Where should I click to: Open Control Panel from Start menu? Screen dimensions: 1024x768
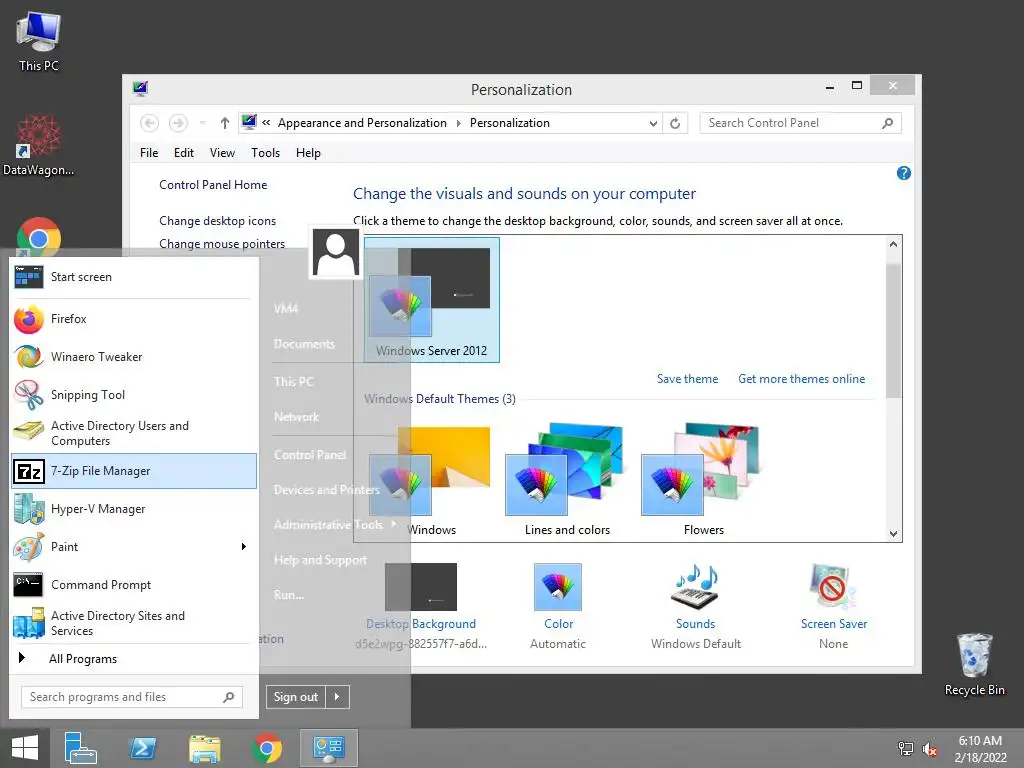pyautogui.click(x=310, y=455)
